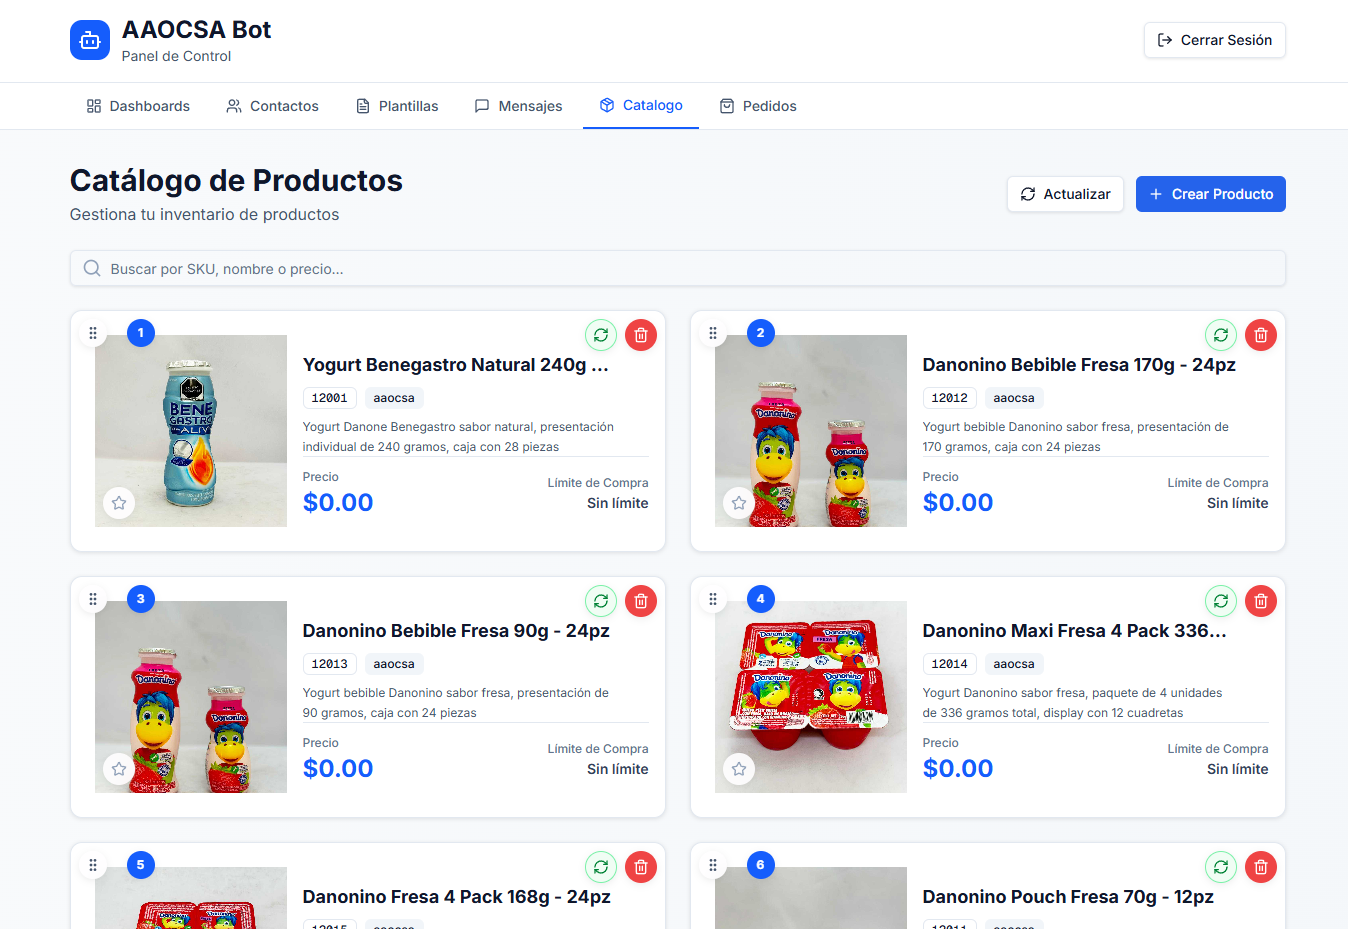Grab the drag handle of product 1
The width and height of the screenshot is (1348, 929).
click(93, 333)
